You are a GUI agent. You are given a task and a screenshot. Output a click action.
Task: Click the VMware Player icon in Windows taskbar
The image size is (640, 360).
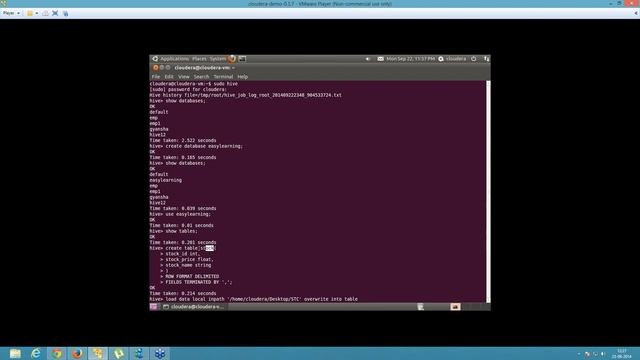(98, 353)
